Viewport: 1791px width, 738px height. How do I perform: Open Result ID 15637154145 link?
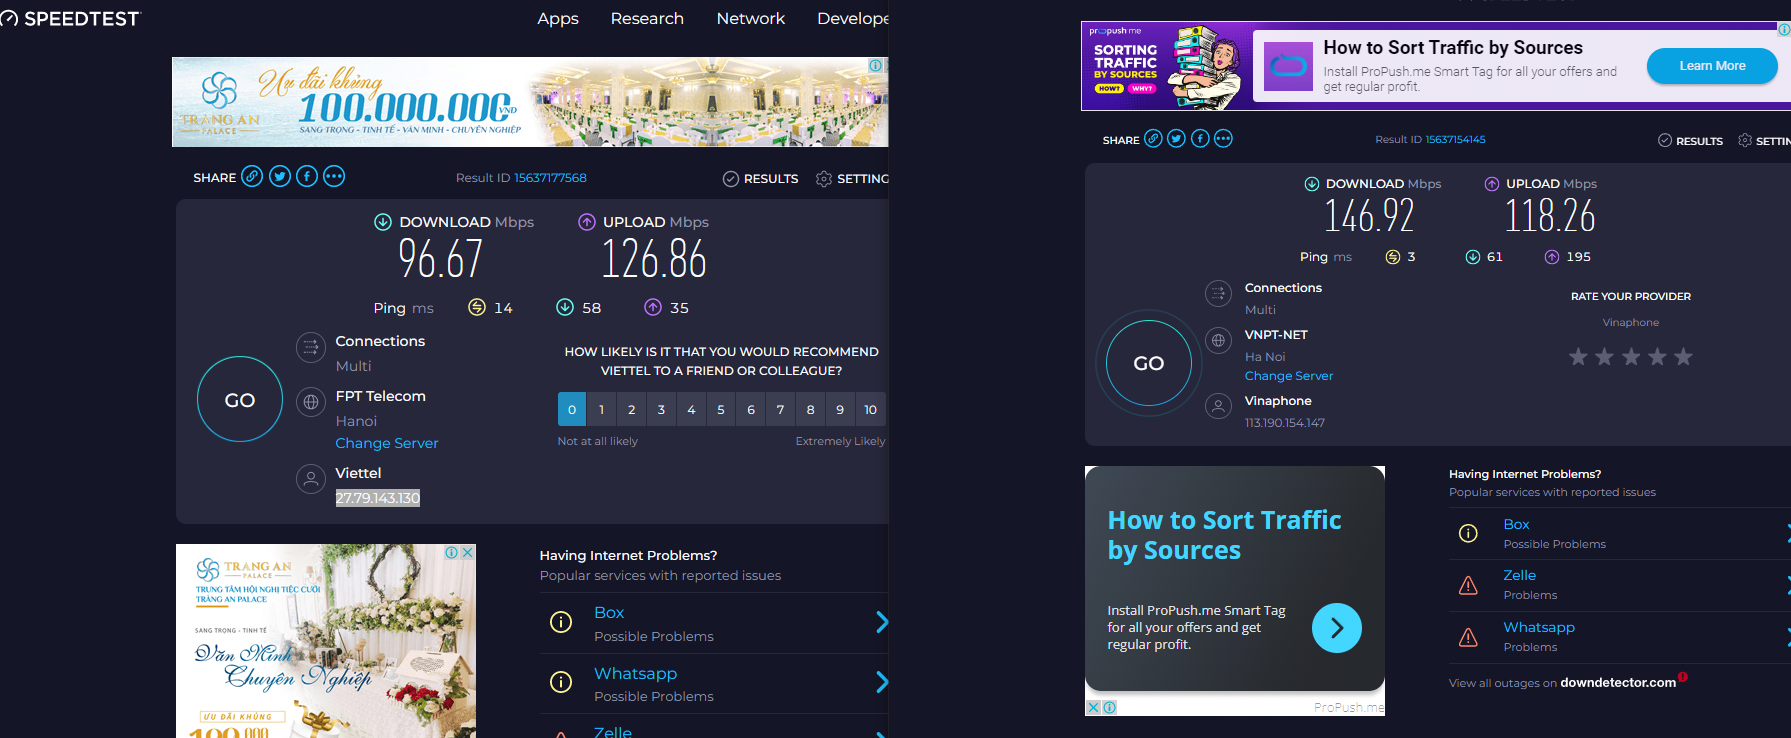1456,140
